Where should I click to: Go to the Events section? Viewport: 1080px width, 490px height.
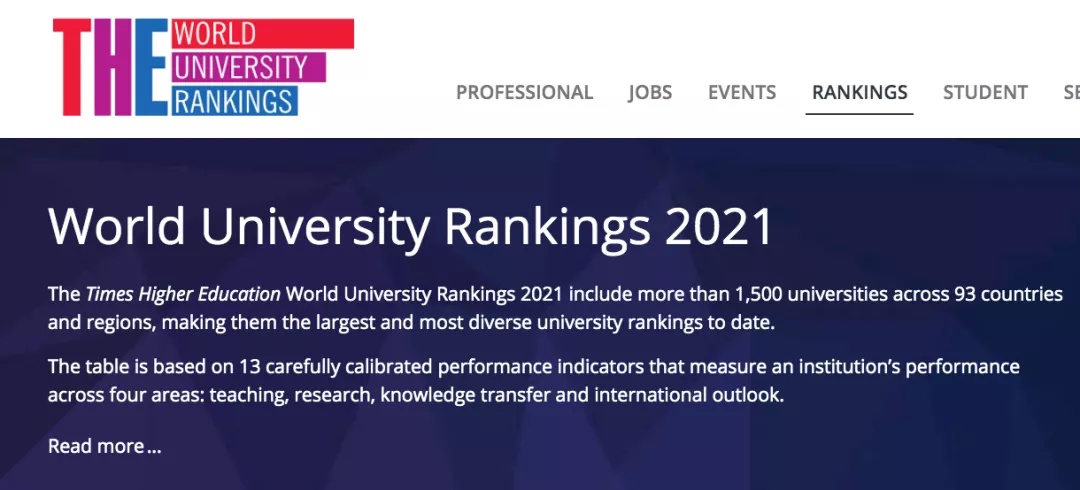742,92
